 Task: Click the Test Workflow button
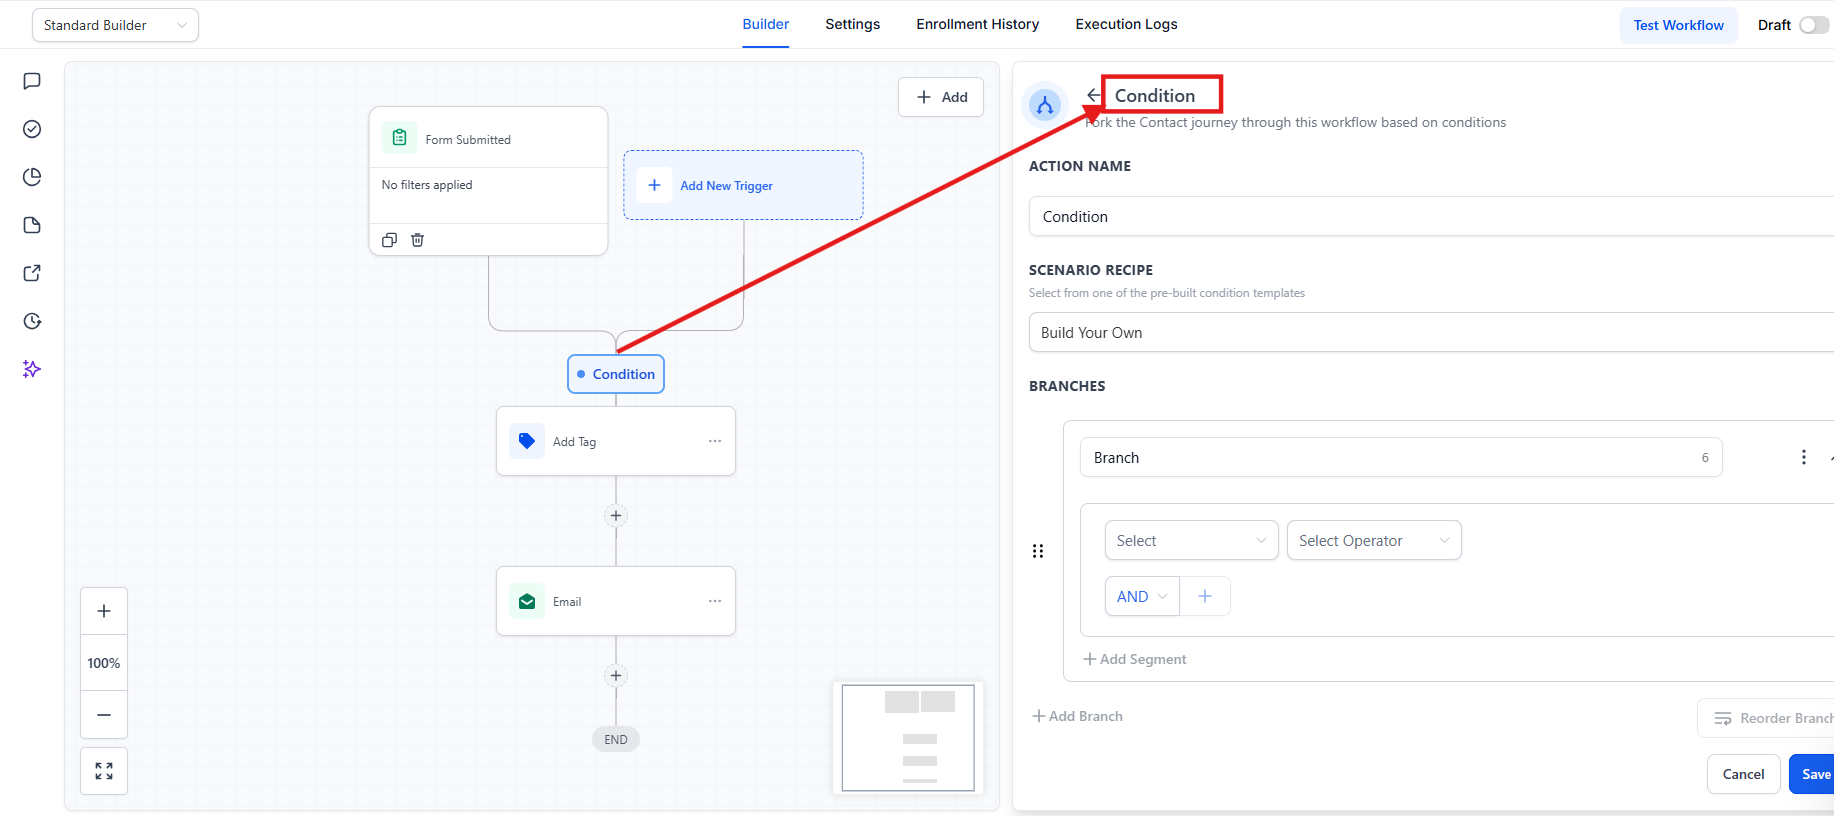[1678, 25]
